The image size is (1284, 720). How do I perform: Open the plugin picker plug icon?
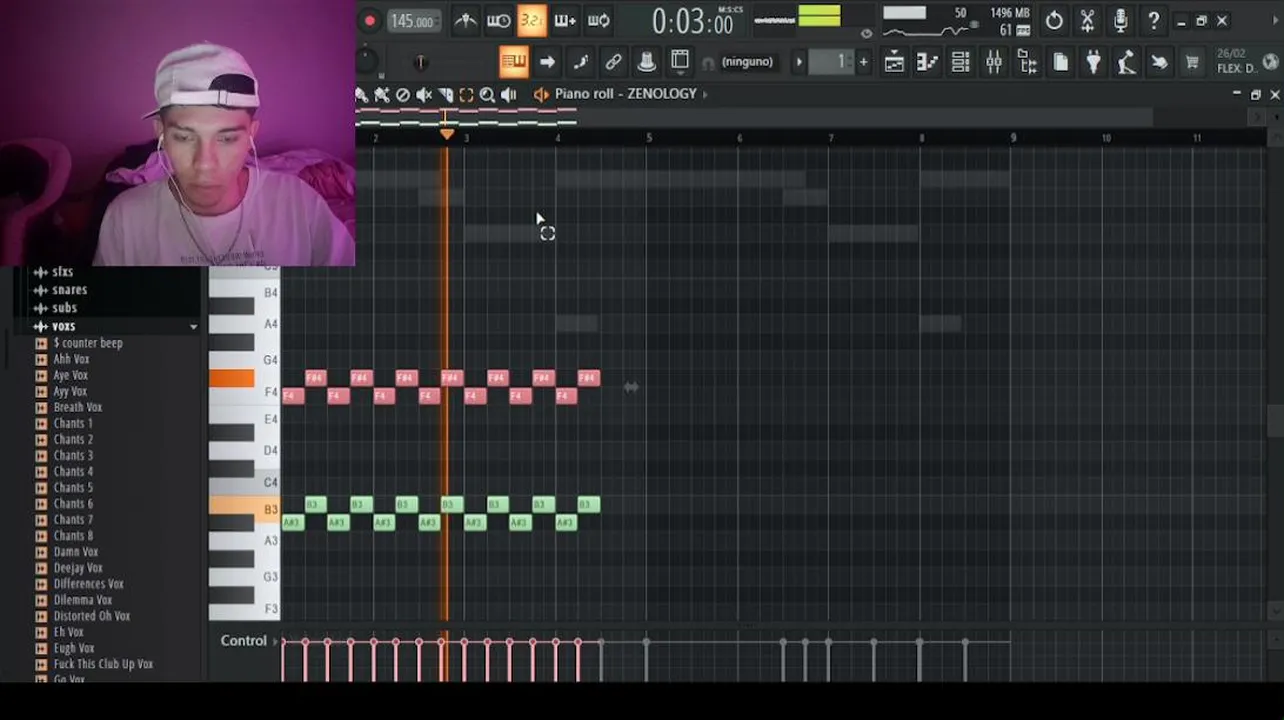tap(1093, 62)
